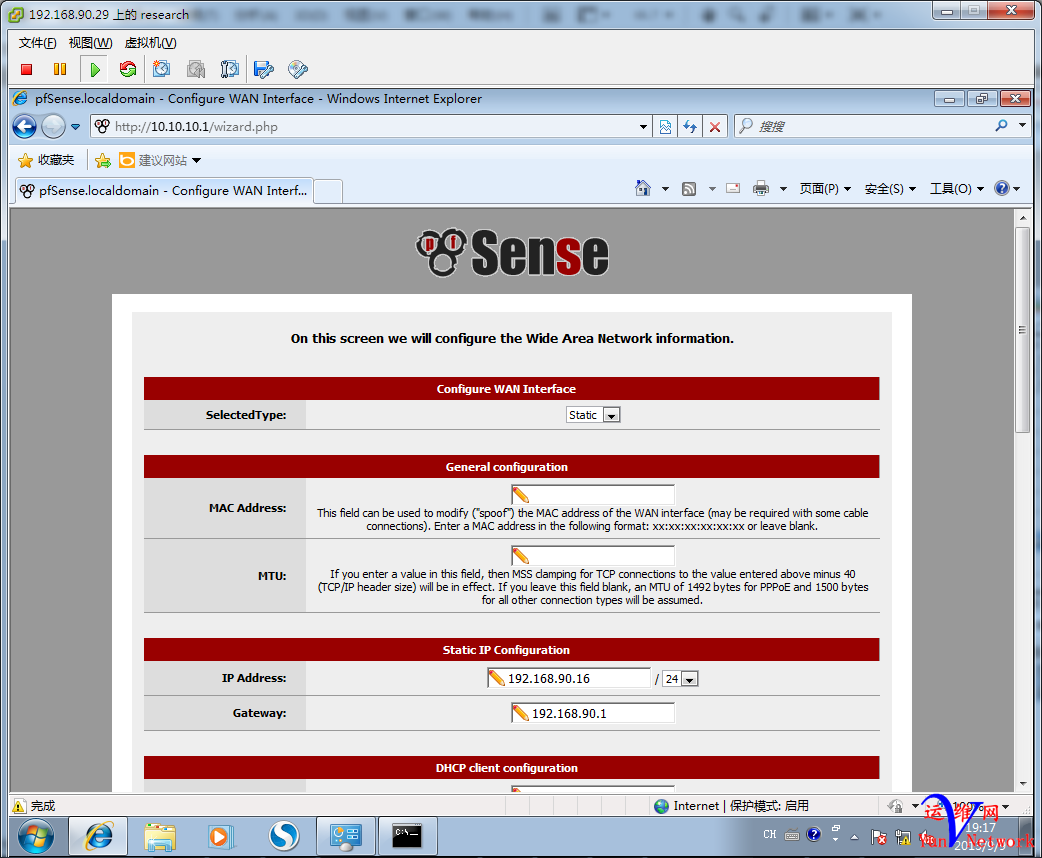Image resolution: width=1042 pixels, height=858 pixels.
Task: Open the 视图(W) menu
Action: point(90,43)
